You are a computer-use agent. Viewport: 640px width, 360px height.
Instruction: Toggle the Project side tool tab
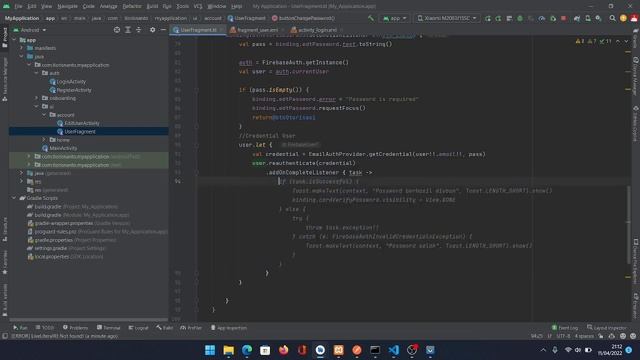click(4, 37)
